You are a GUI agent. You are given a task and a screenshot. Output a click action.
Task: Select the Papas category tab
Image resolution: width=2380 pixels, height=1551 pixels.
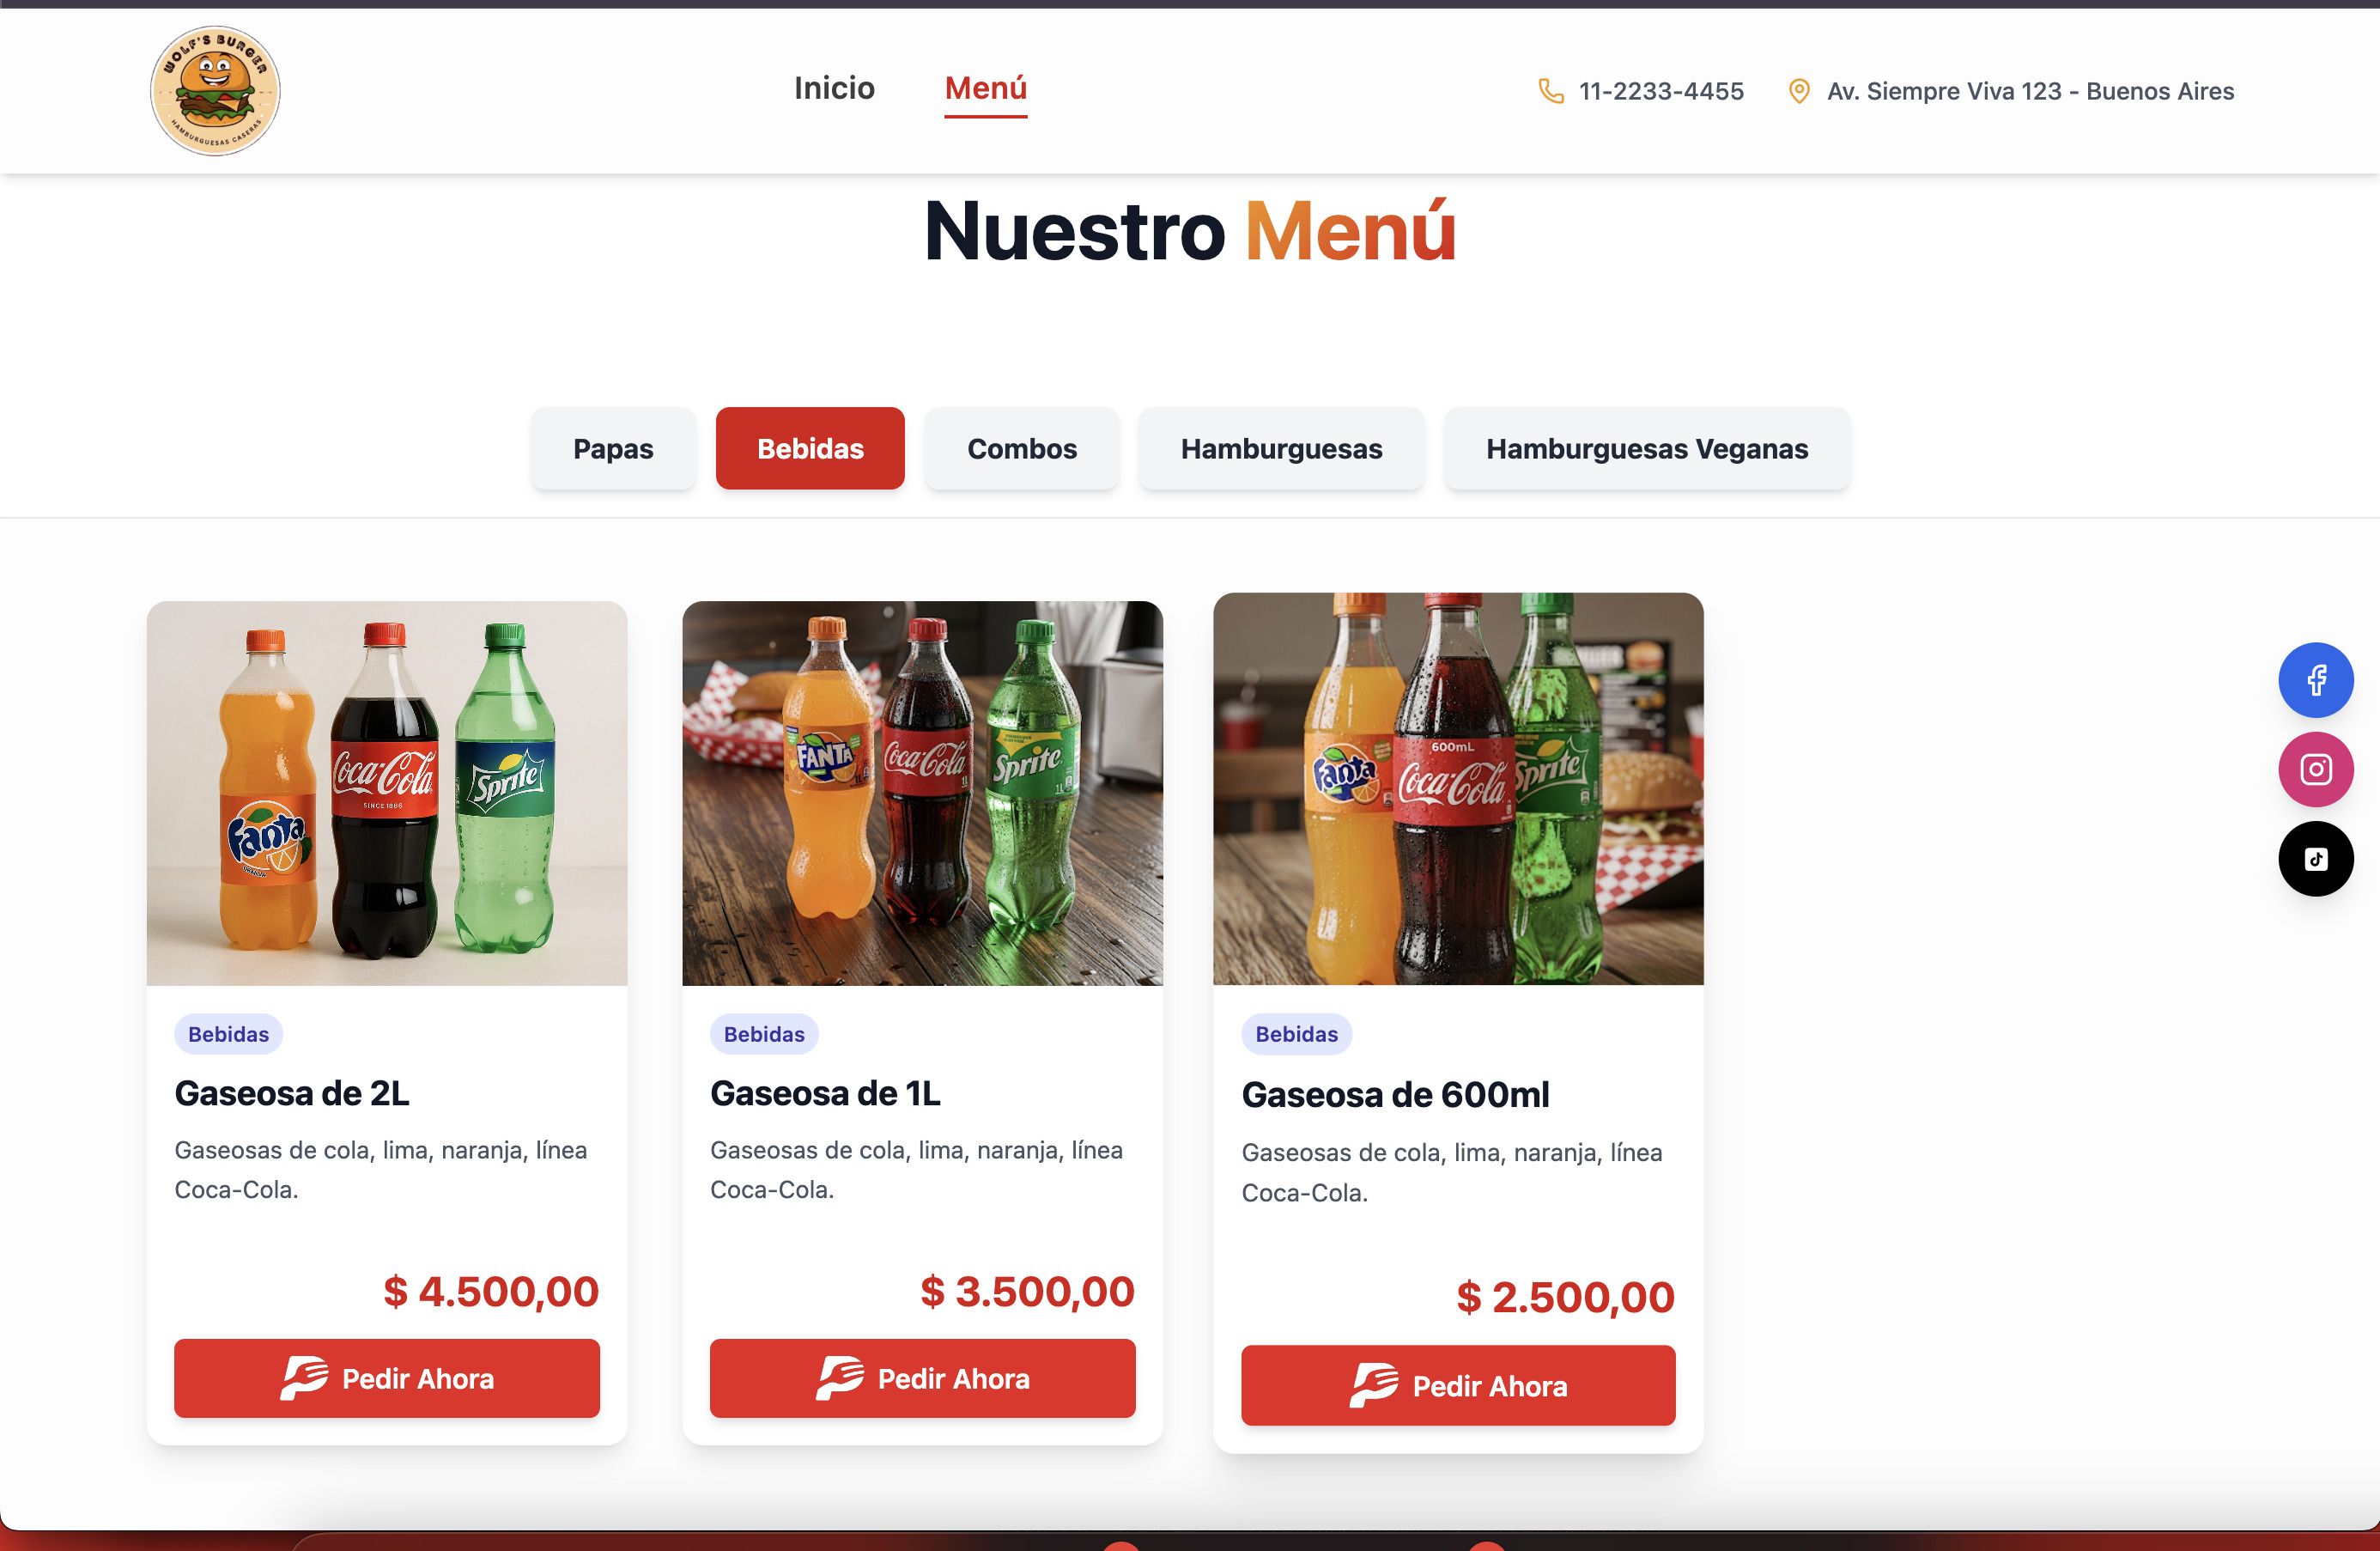(x=613, y=448)
